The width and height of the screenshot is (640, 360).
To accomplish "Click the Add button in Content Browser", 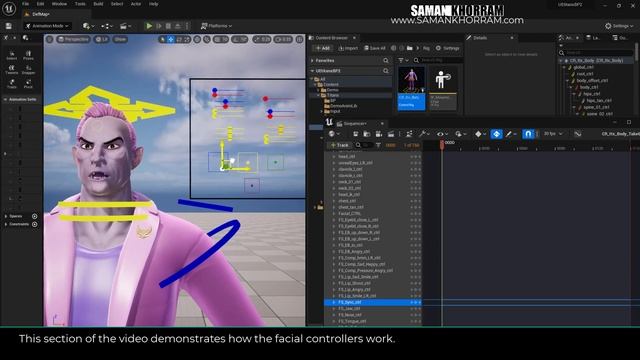I will pyautogui.click(x=322, y=48).
